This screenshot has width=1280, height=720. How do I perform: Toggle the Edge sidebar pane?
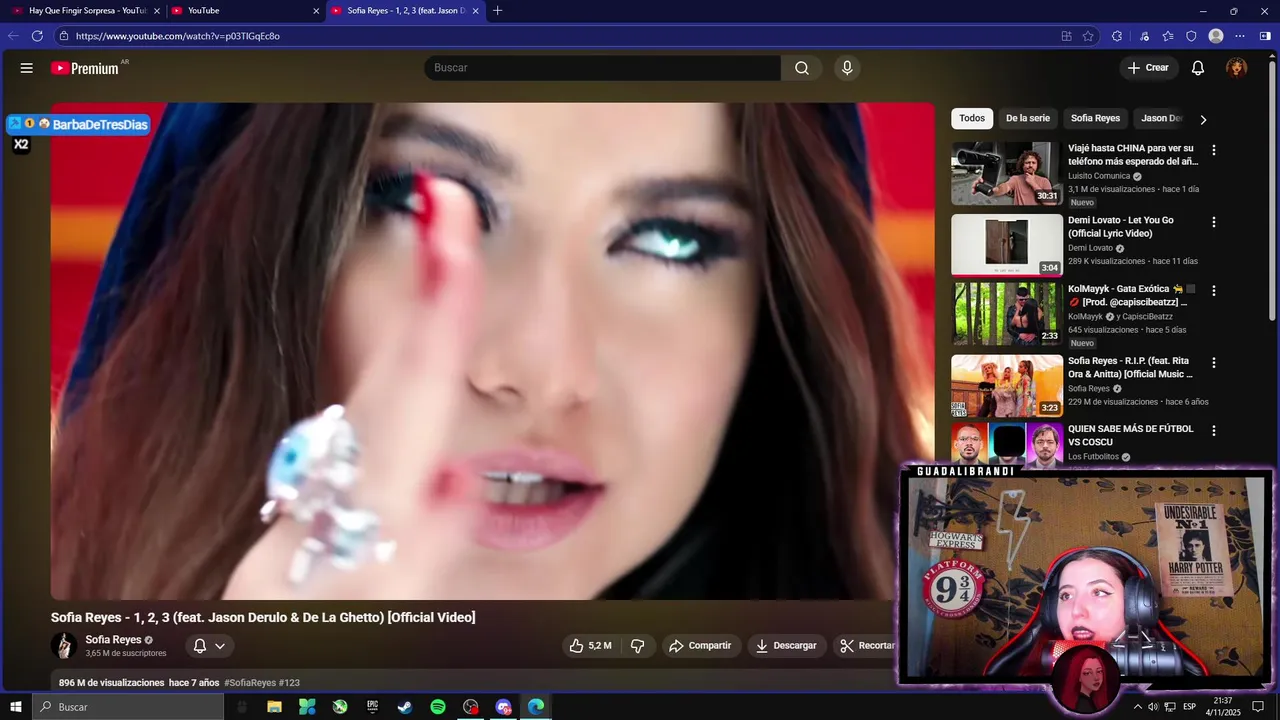point(1265,36)
